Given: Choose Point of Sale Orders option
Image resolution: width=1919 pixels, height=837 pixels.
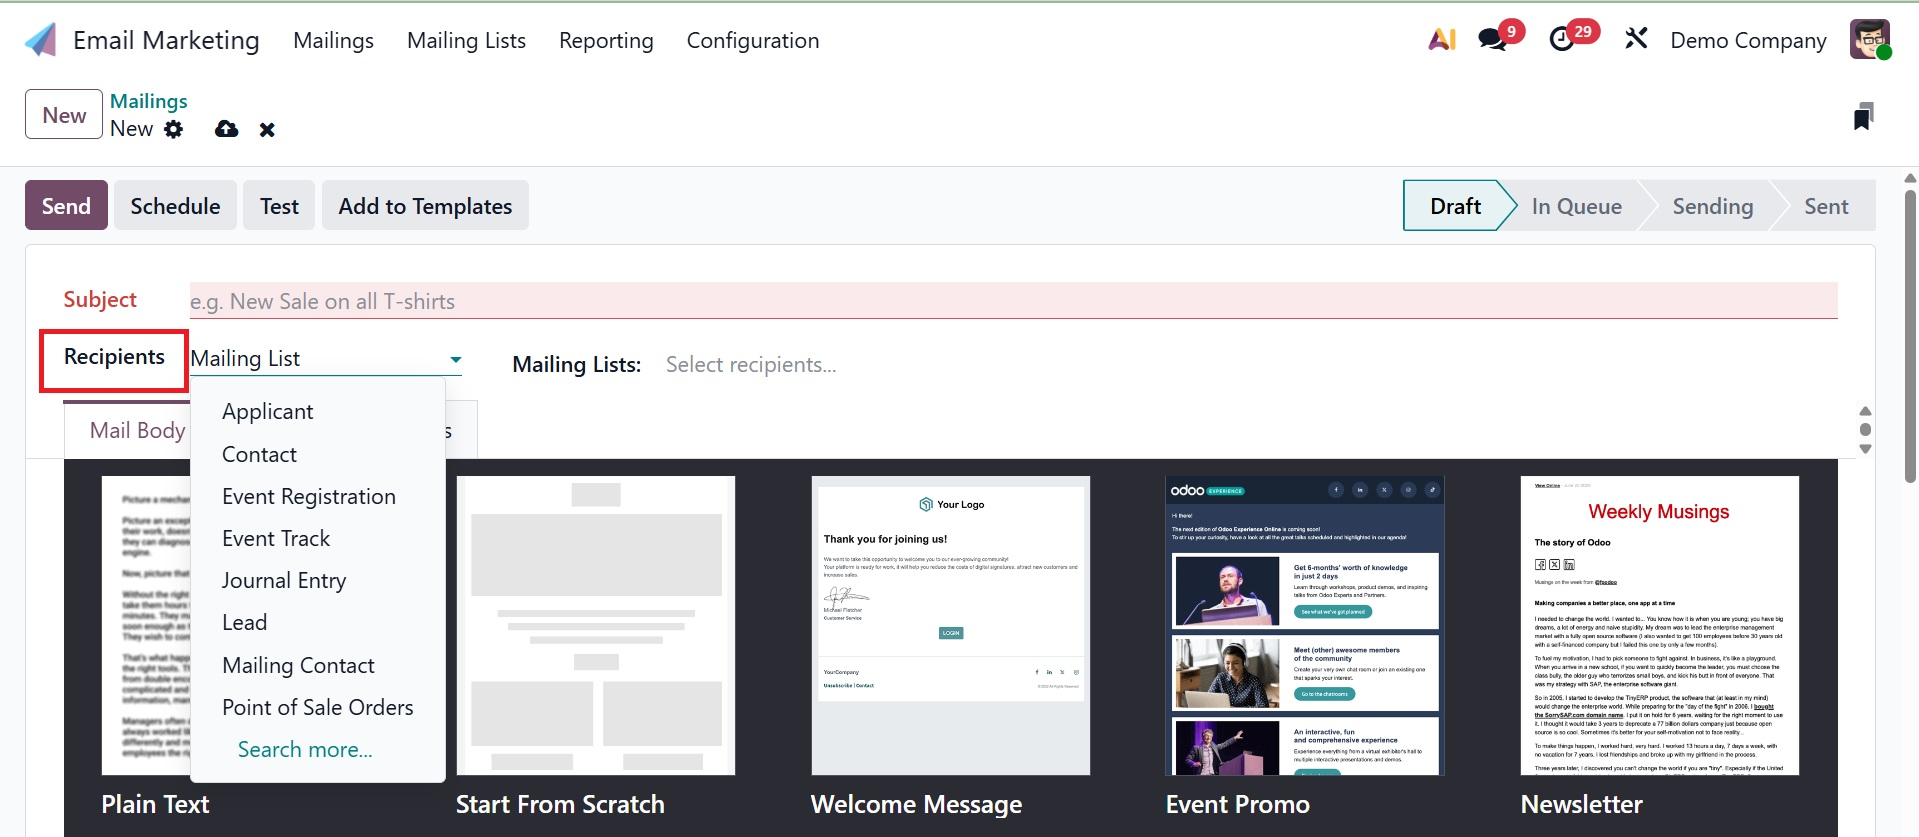Looking at the screenshot, I should point(318,708).
